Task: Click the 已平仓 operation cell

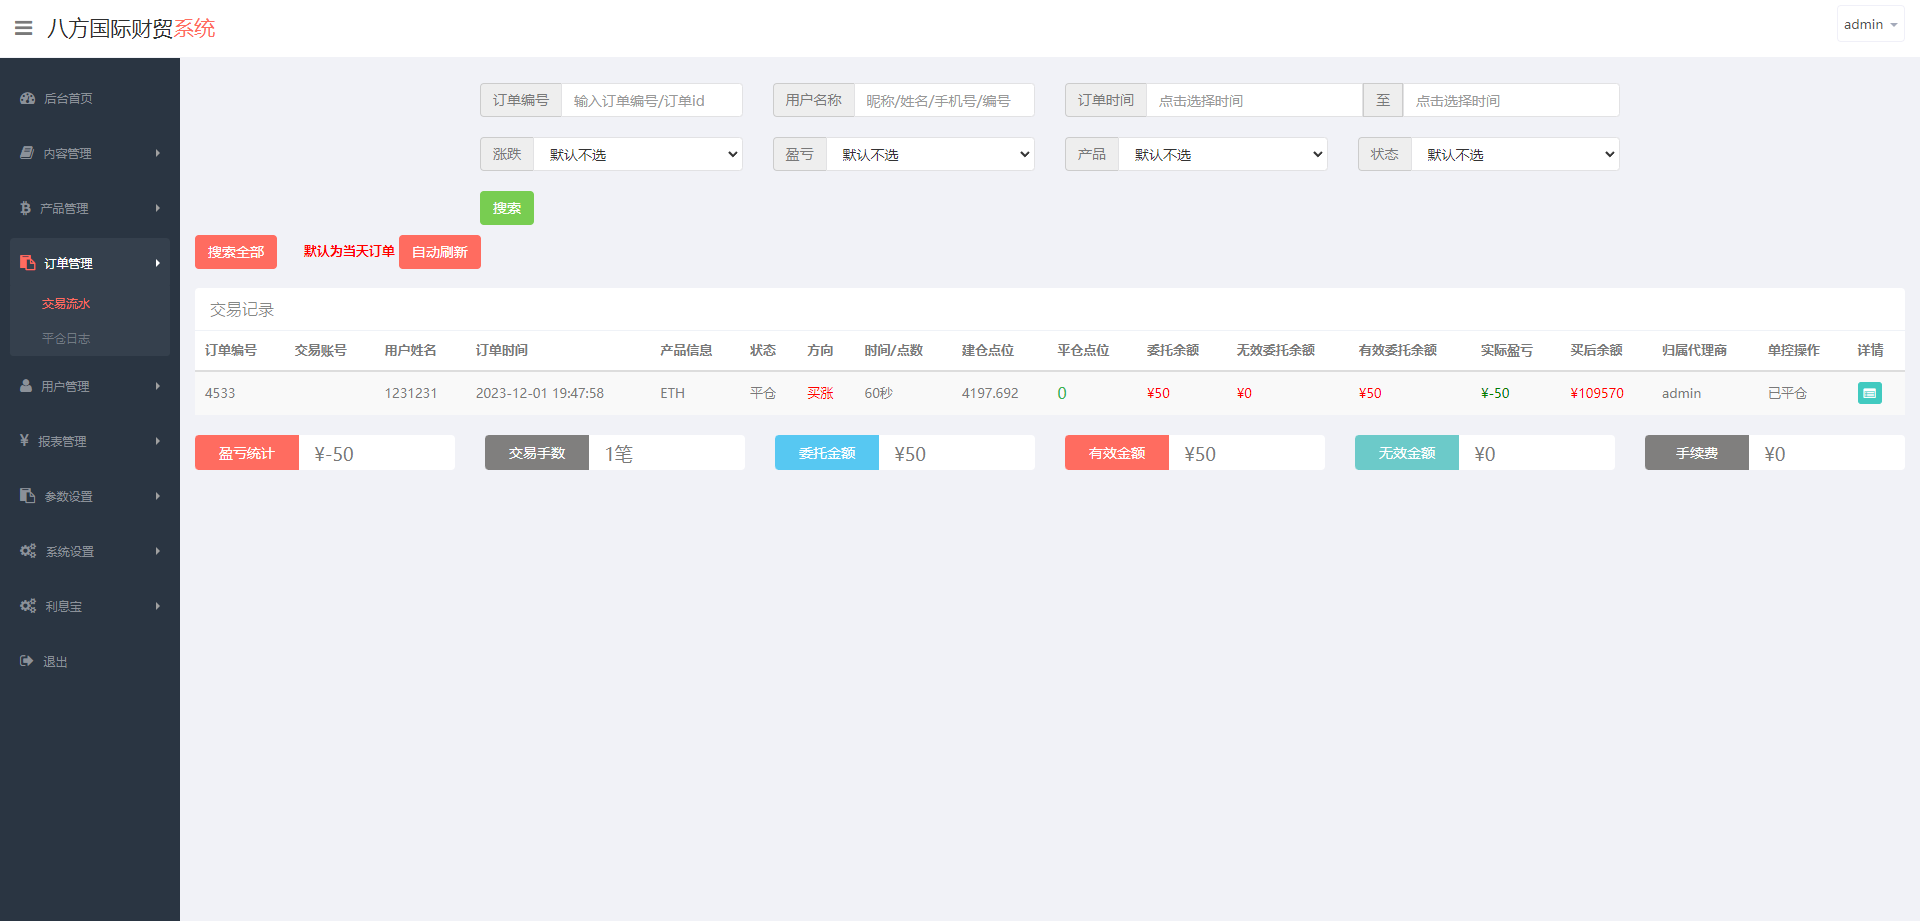Action: [x=1787, y=393]
